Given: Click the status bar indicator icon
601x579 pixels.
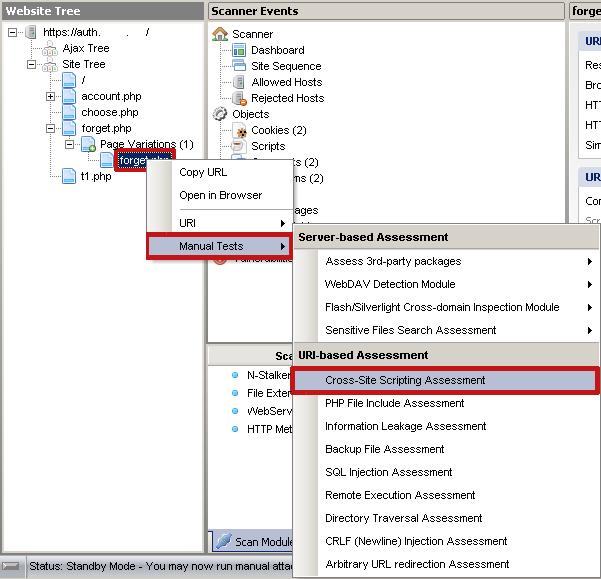Looking at the screenshot, I should (10, 566).
